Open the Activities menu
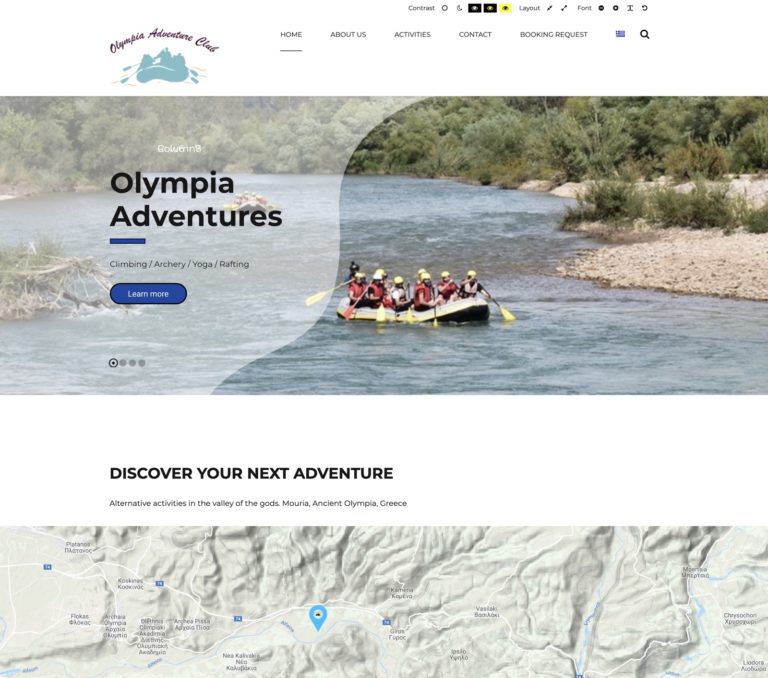The image size is (768, 678). pyautogui.click(x=412, y=35)
